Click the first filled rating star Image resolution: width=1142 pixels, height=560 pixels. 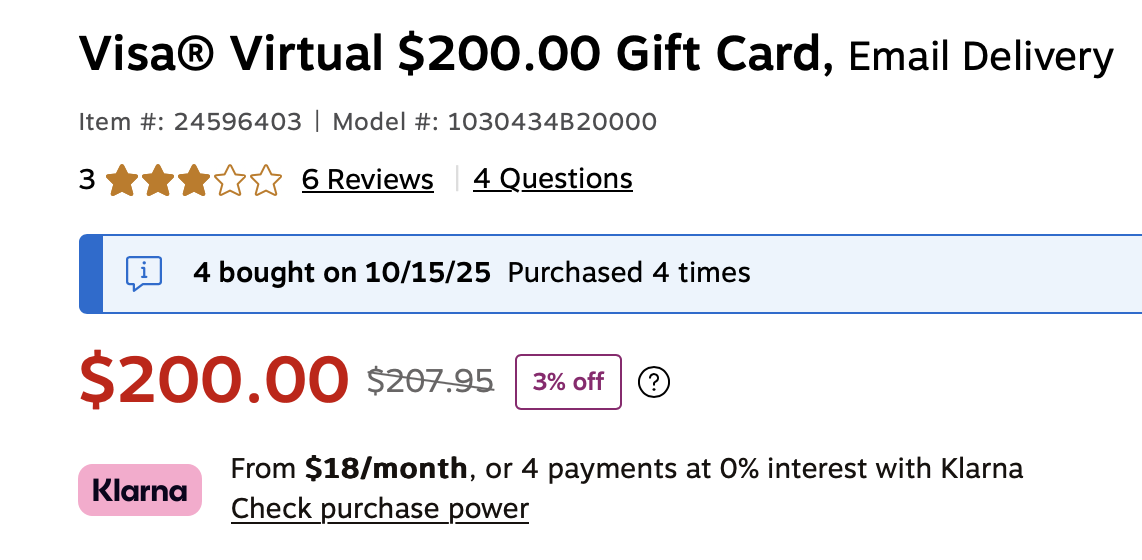tap(121, 180)
